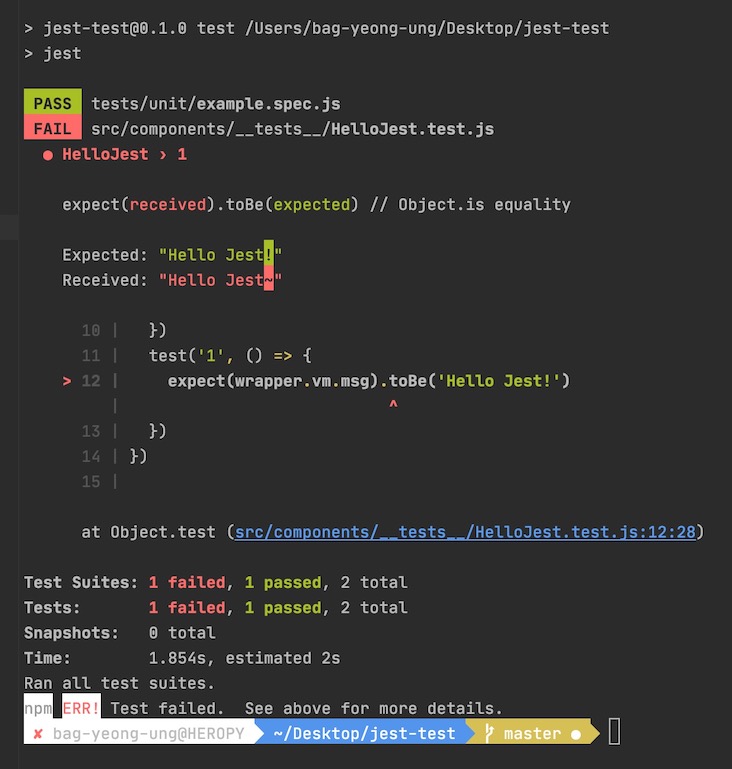Click 'Ran all test suites.' line

[120, 683]
